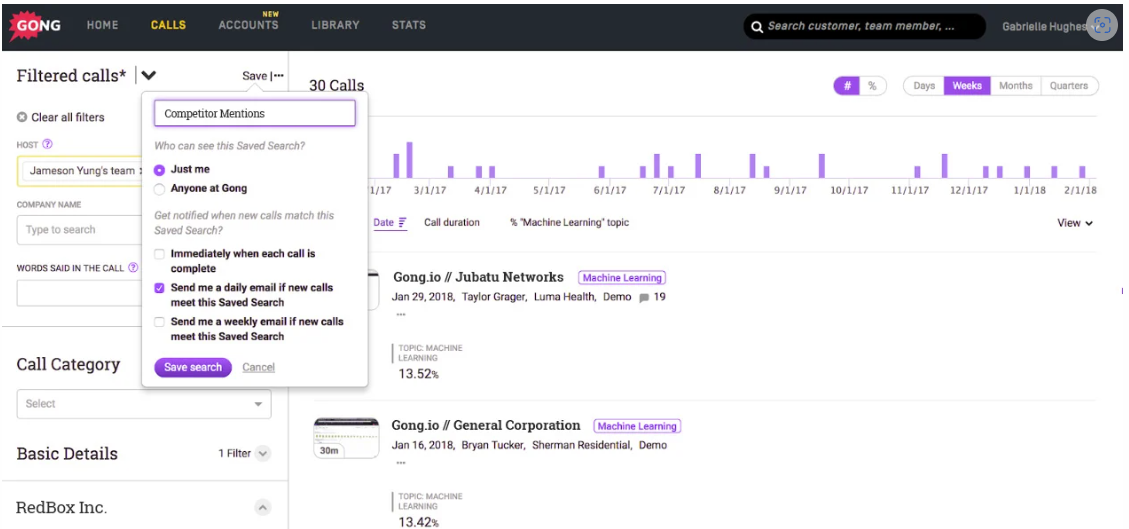Click the global search customer field

[x=864, y=26]
